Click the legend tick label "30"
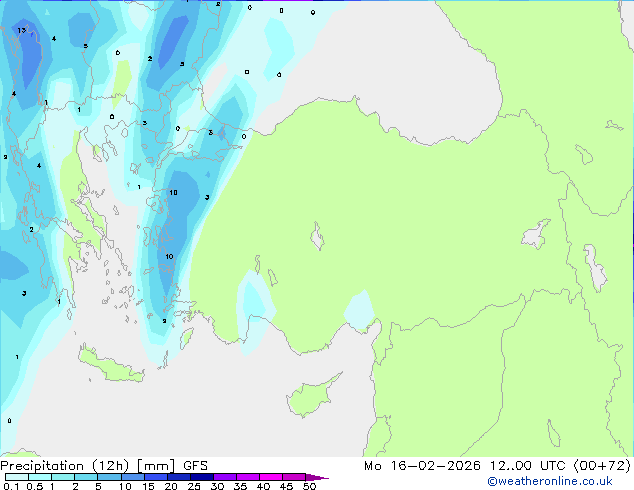Screen dimensions: 634x490 218,486
